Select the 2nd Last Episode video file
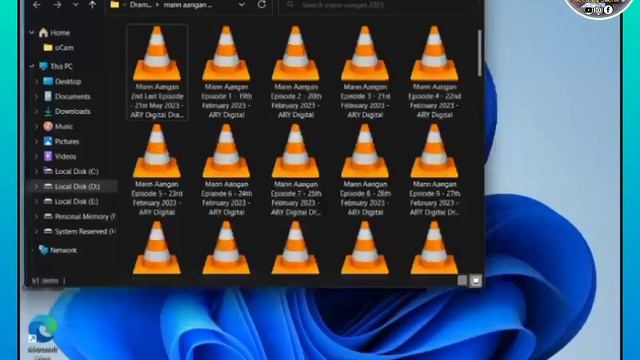Viewport: 640px width, 360px height. [157, 72]
